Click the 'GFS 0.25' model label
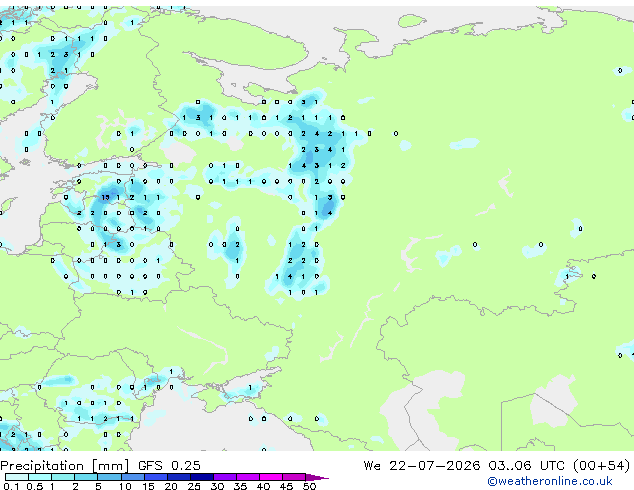Screen dimensions: 634x490 coord(169,466)
